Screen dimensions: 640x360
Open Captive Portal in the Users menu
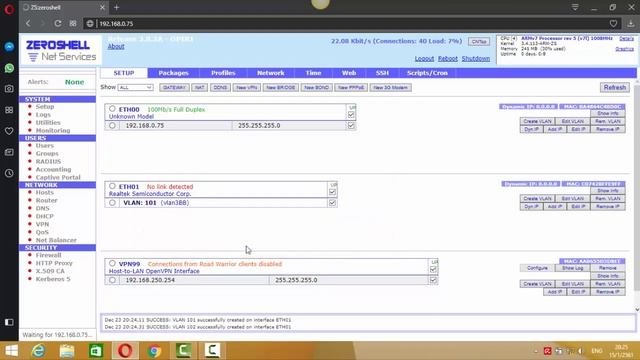tap(58, 178)
